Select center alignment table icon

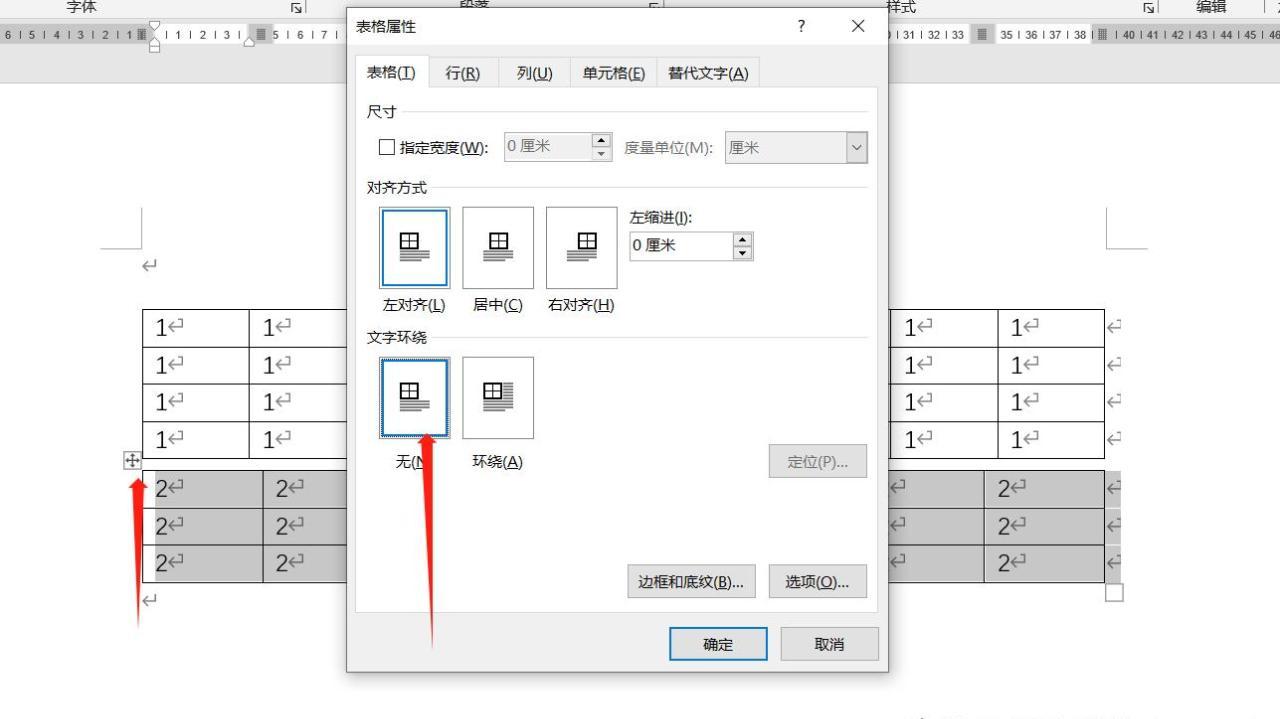498,247
